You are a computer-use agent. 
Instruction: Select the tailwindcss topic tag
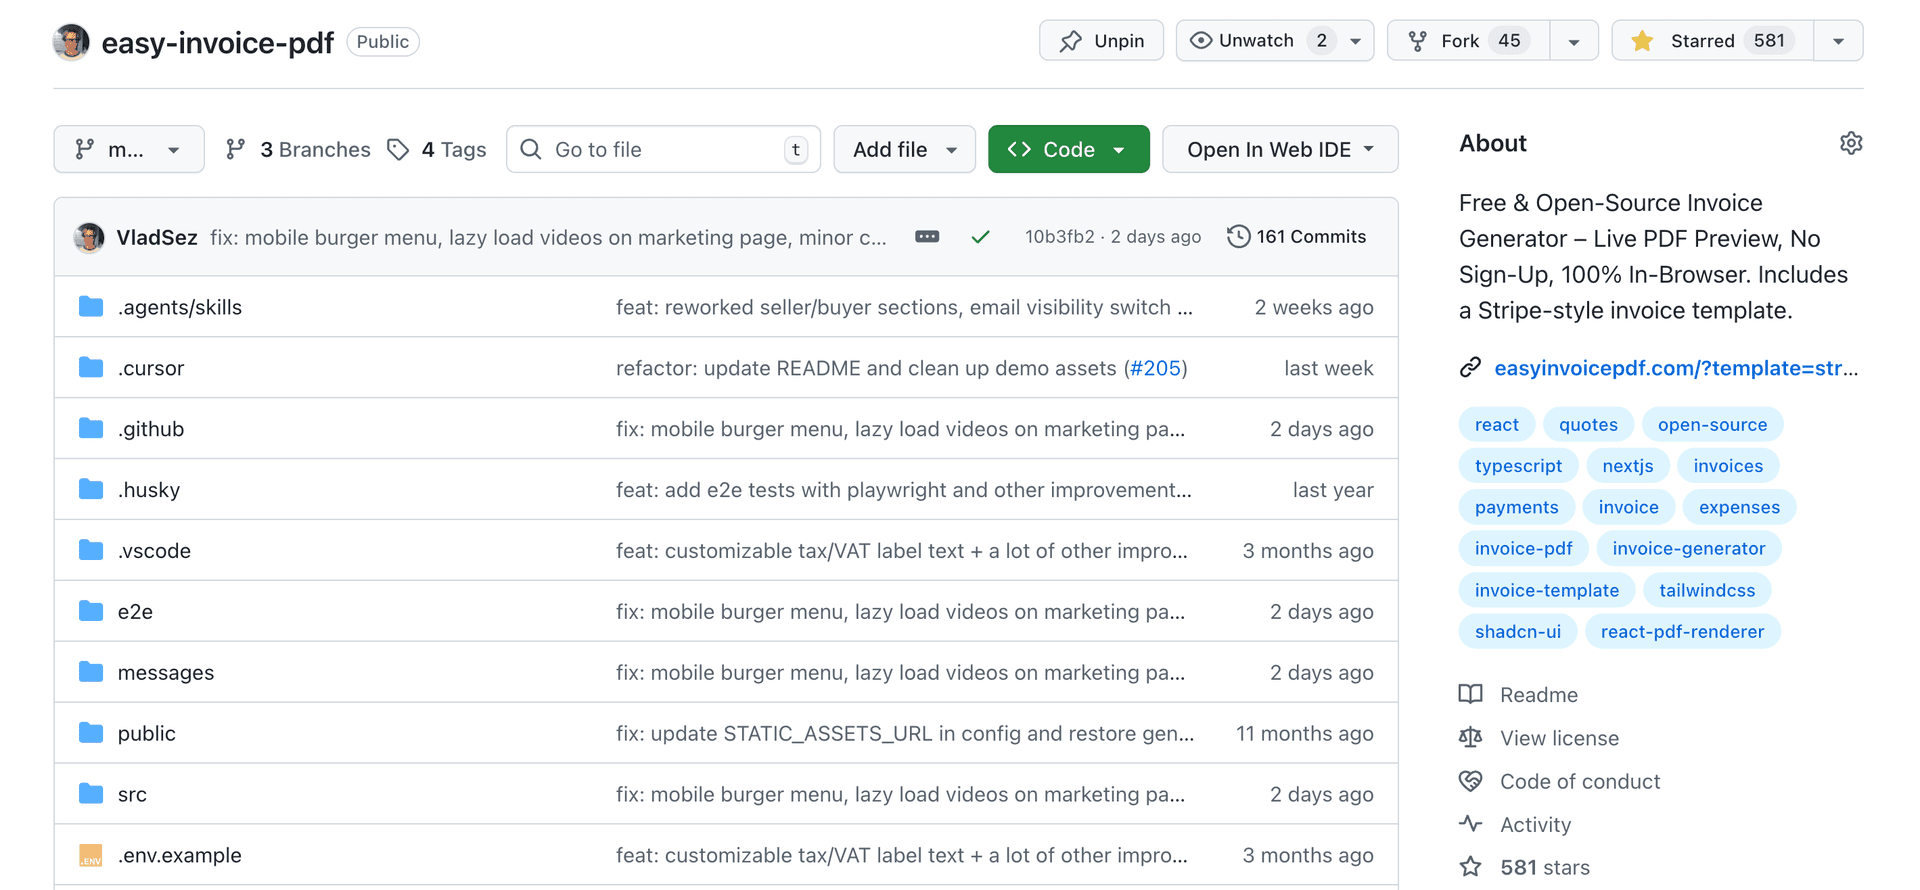tap(1707, 590)
